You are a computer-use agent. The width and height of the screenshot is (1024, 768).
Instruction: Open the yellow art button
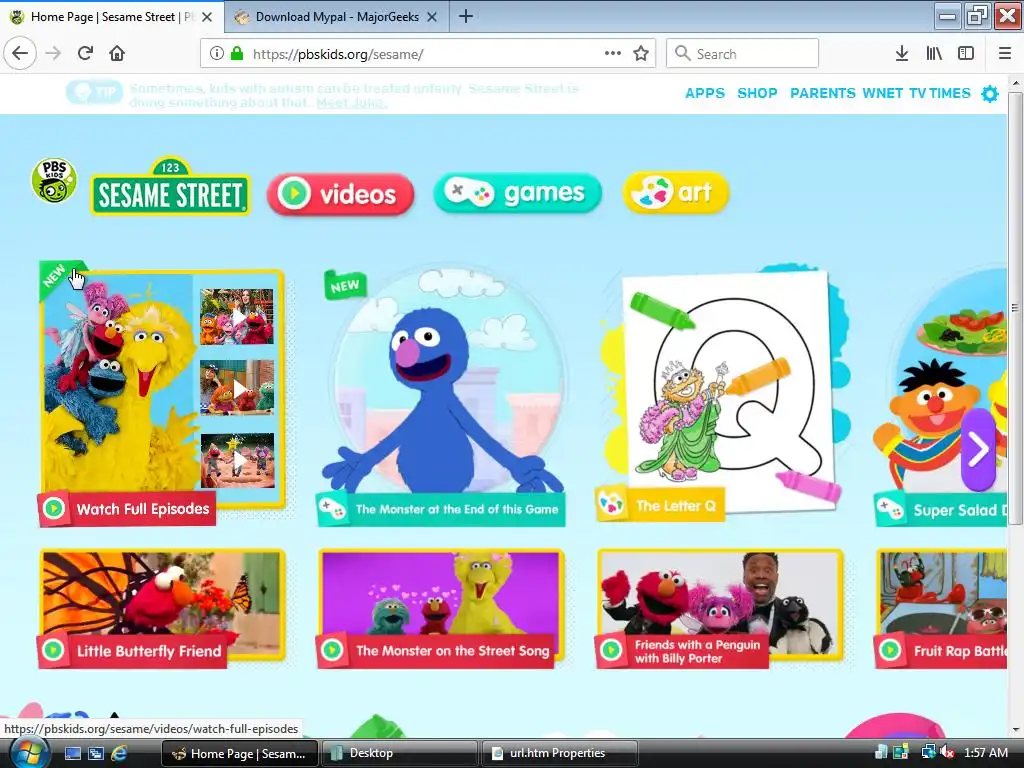coord(676,193)
